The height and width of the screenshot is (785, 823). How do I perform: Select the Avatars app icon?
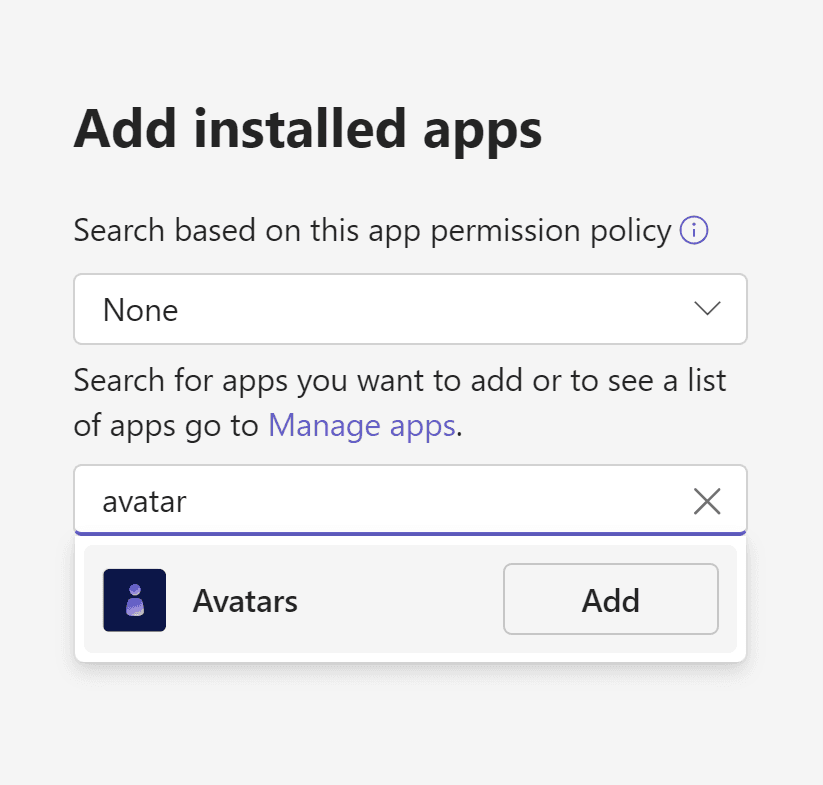(x=134, y=600)
